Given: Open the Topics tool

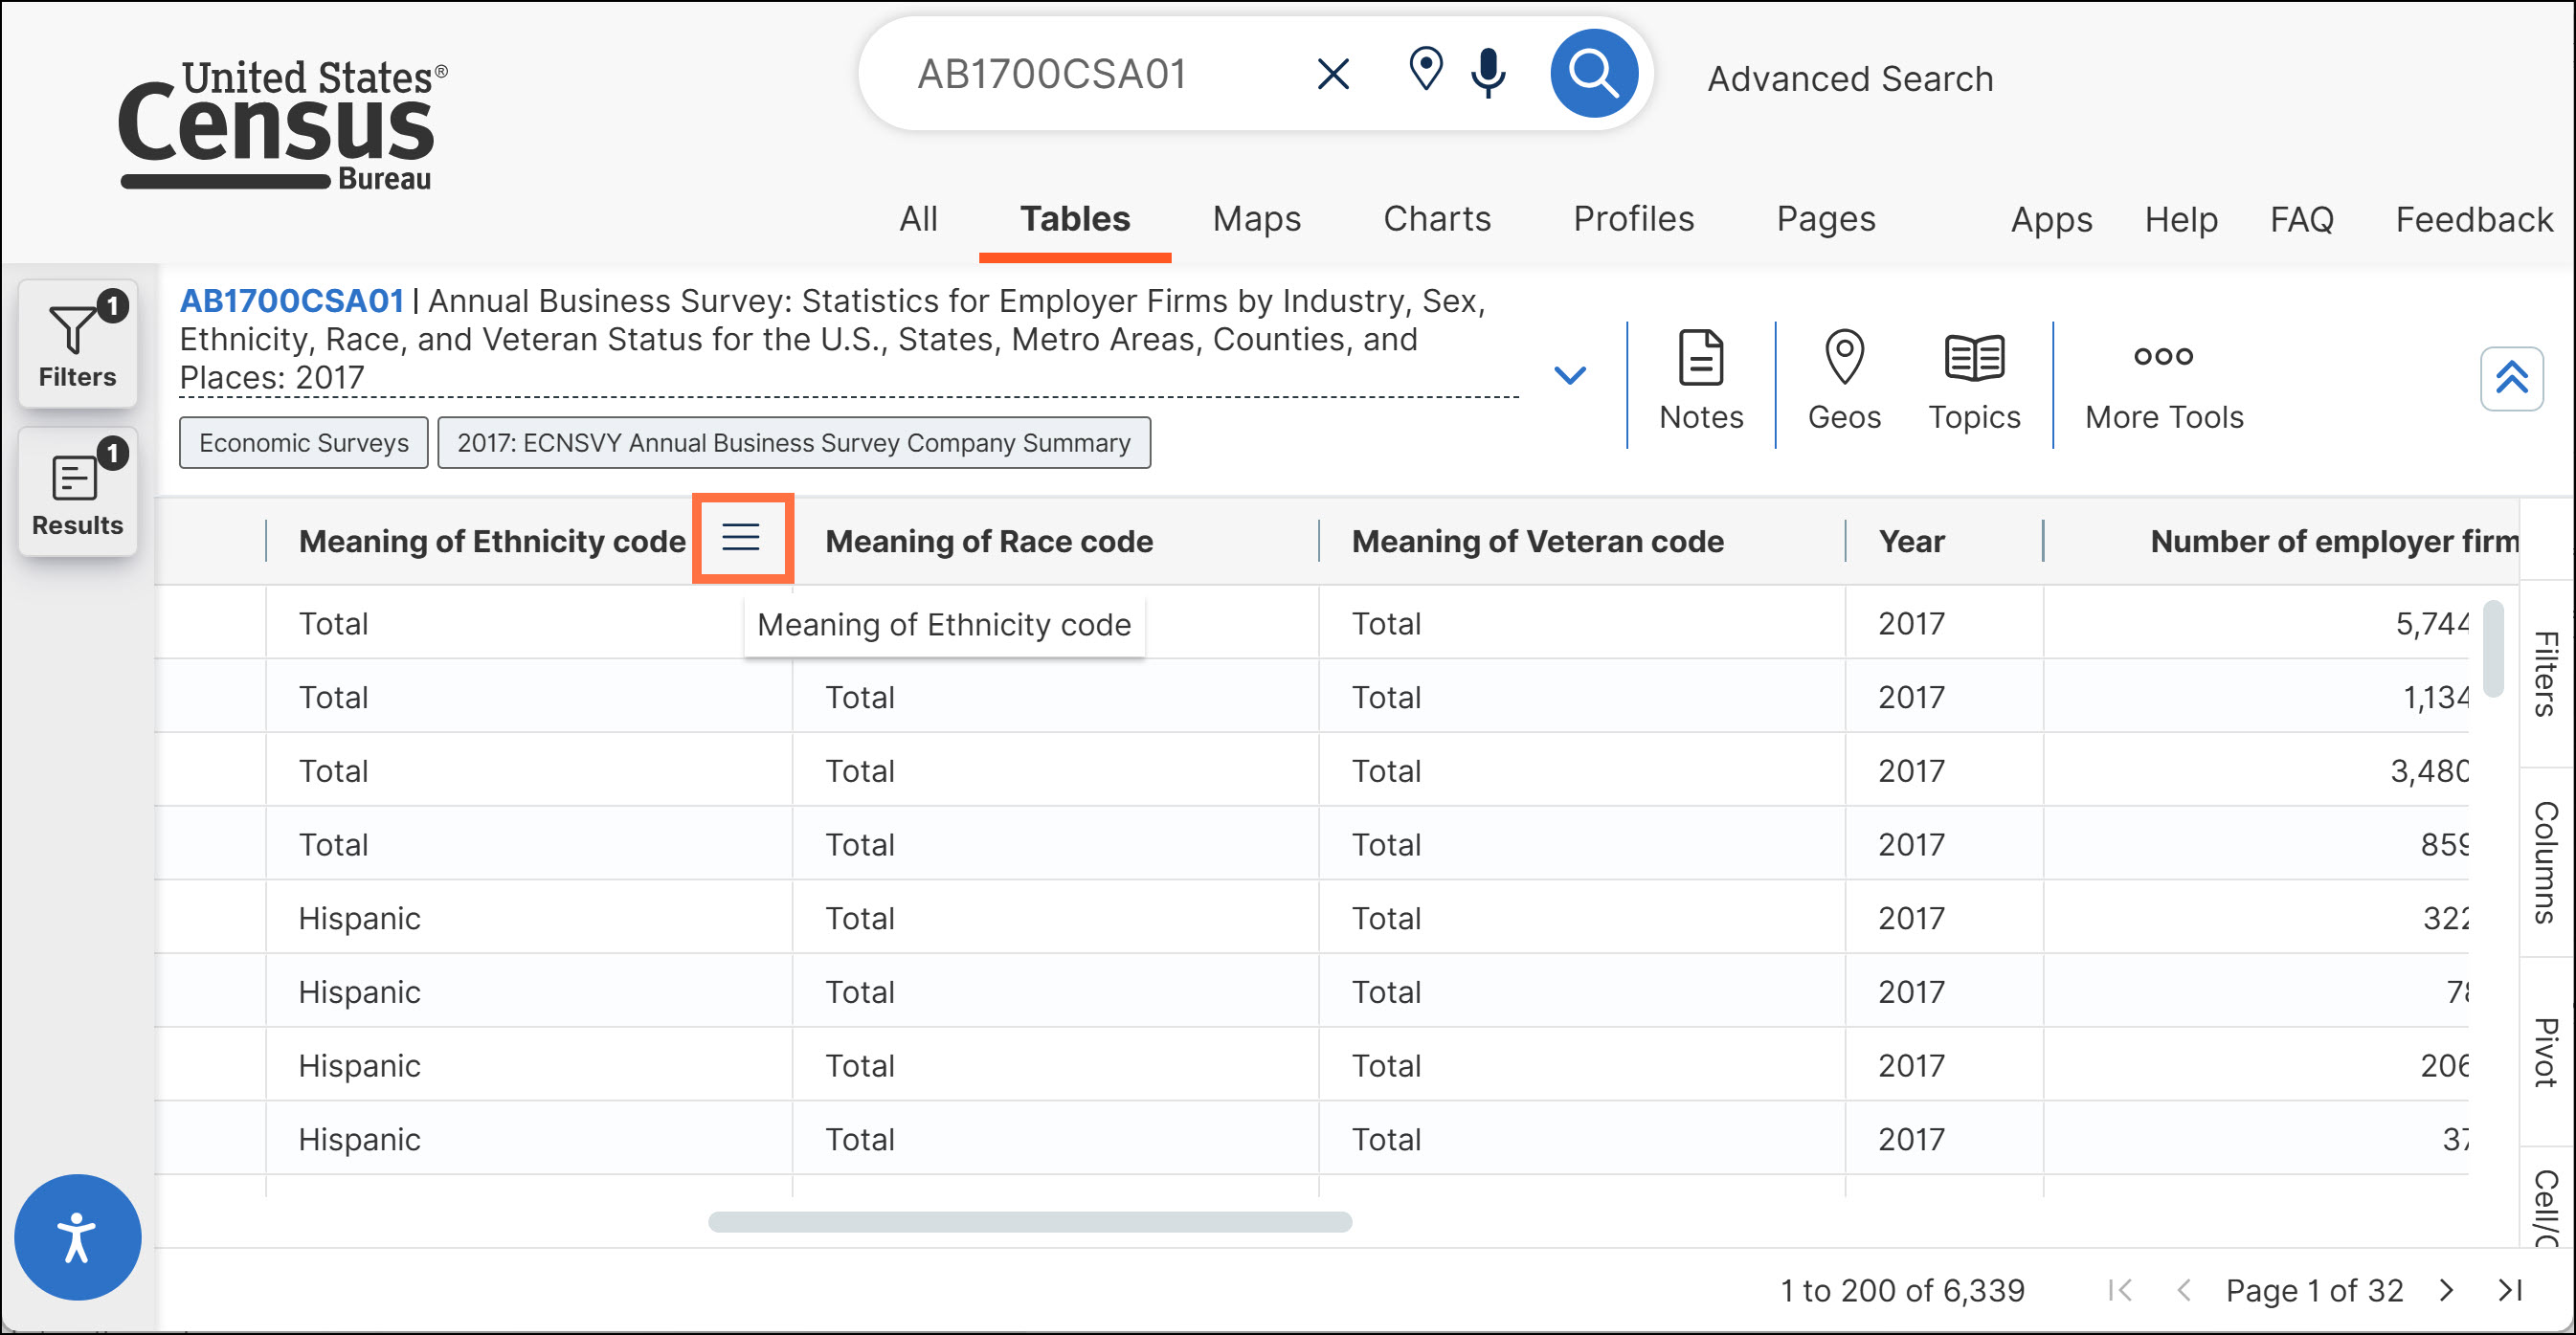Looking at the screenshot, I should pos(1974,381).
